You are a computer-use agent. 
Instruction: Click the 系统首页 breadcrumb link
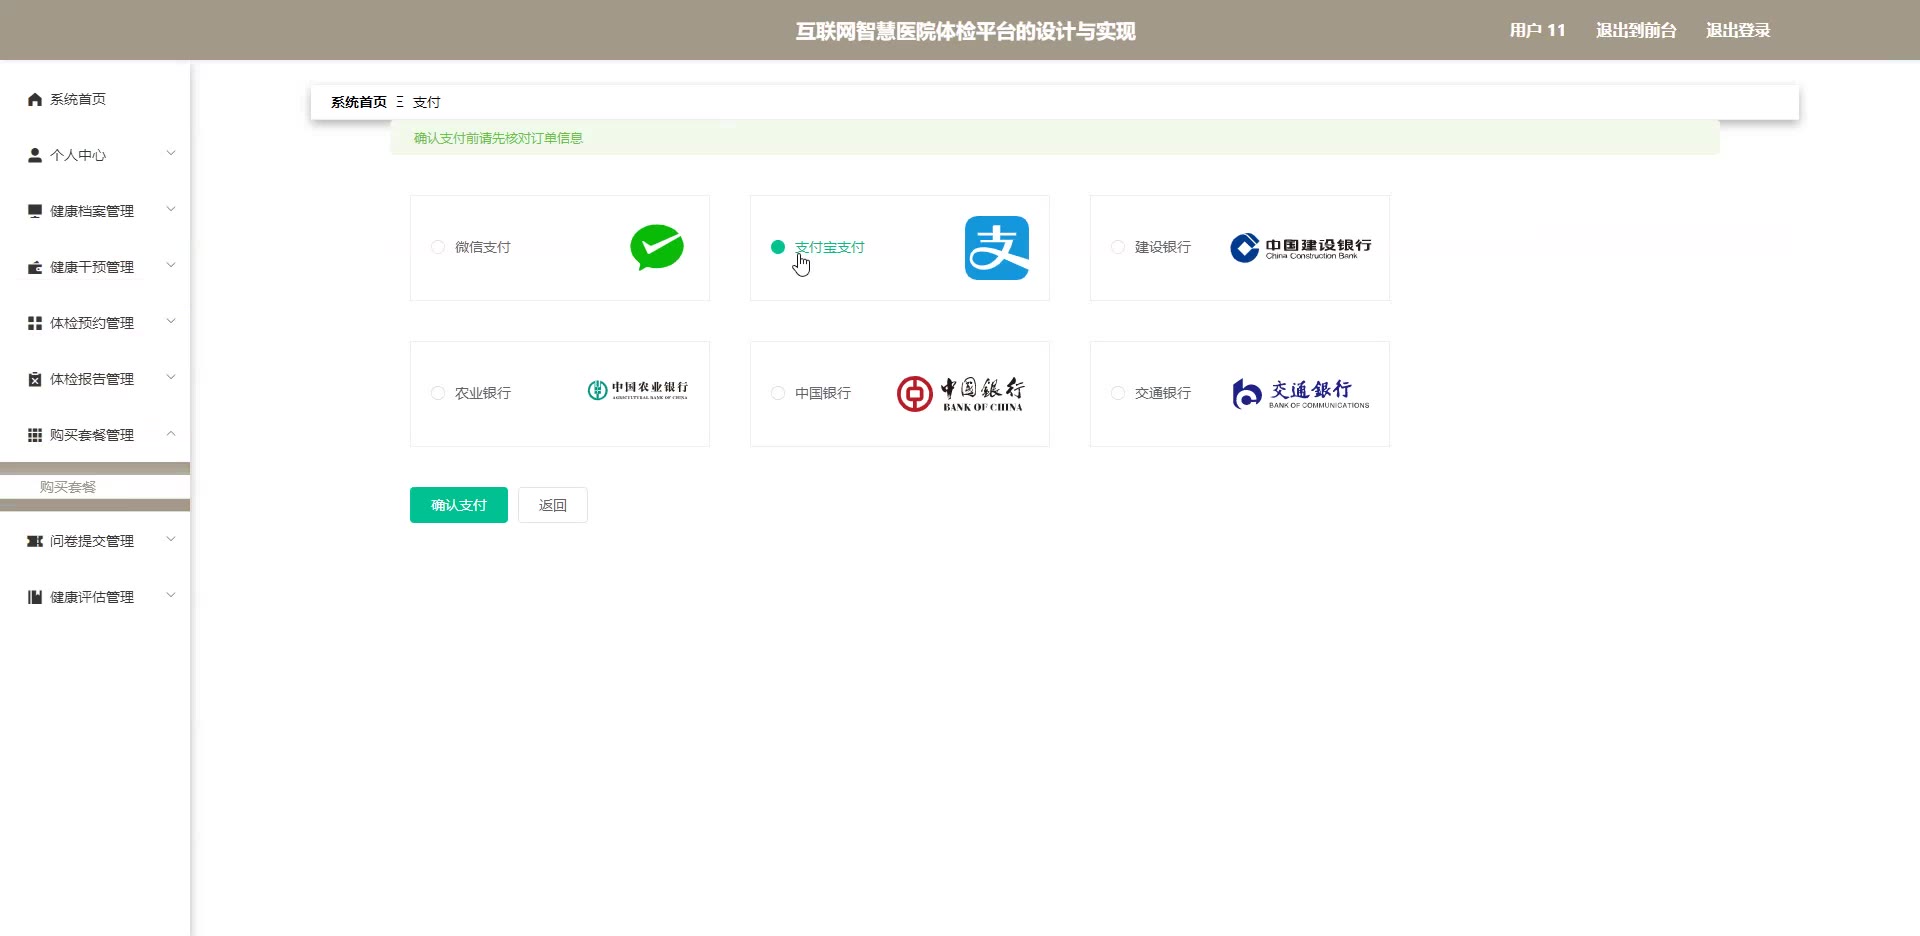click(x=359, y=102)
